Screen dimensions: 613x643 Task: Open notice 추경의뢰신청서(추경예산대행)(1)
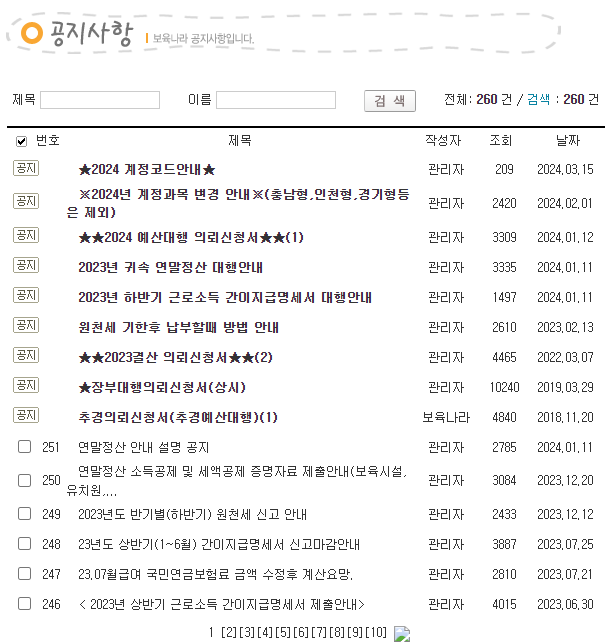pyautogui.click(x=178, y=417)
